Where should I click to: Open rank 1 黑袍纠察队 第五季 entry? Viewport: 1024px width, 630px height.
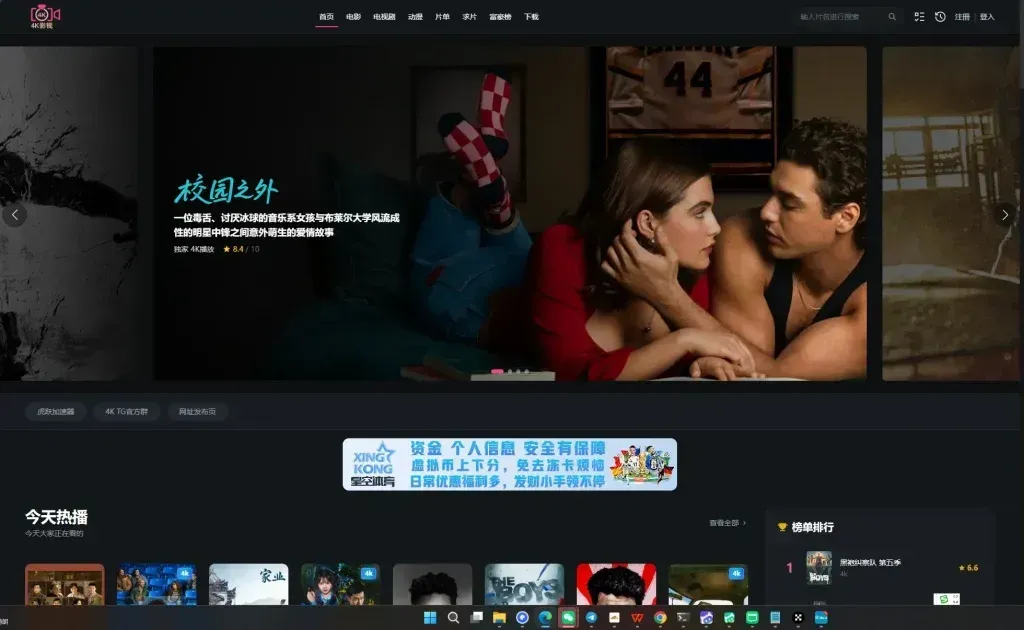(x=882, y=567)
